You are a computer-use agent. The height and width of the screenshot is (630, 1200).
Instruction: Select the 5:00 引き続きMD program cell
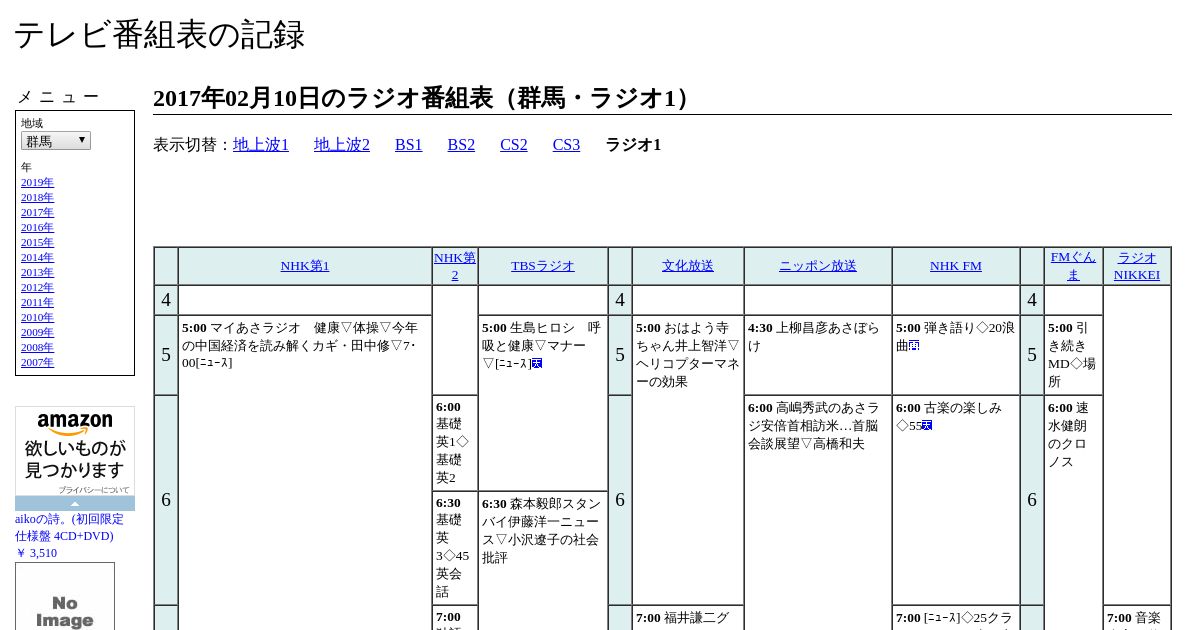(x=1073, y=355)
